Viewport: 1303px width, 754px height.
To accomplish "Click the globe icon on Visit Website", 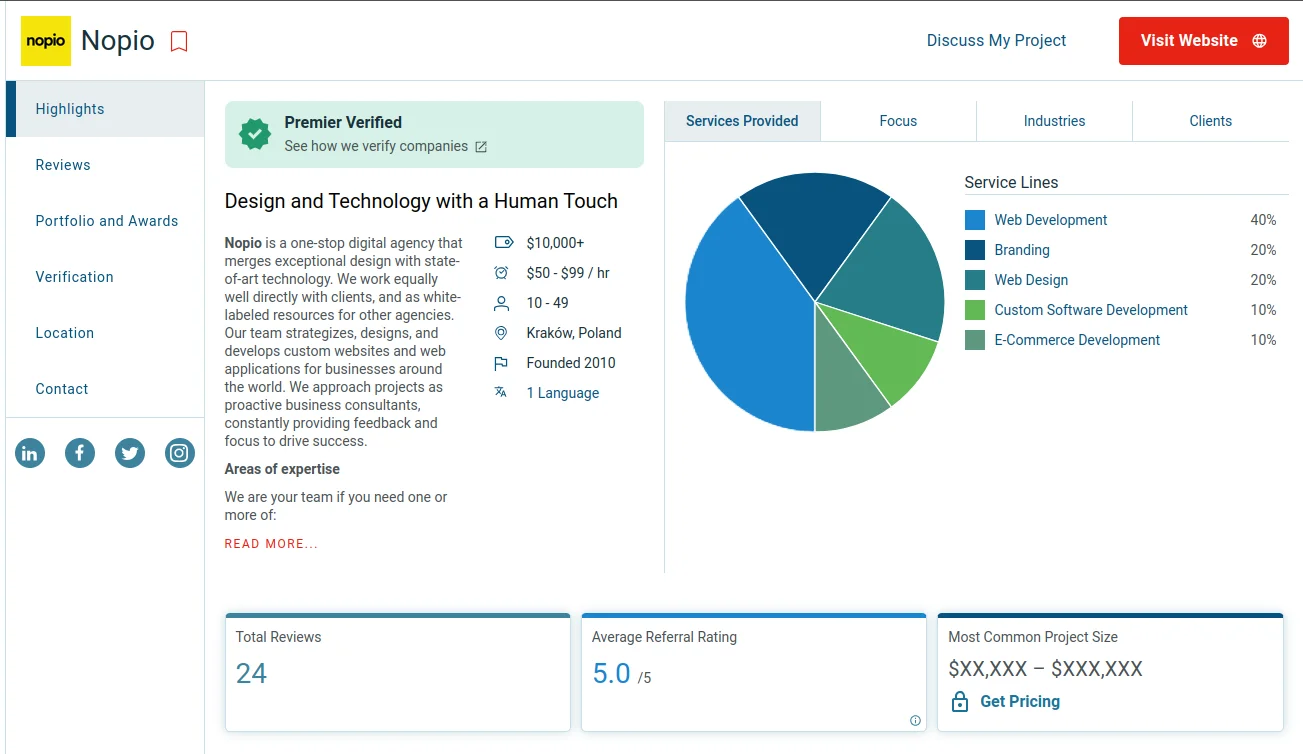I will click(1259, 41).
